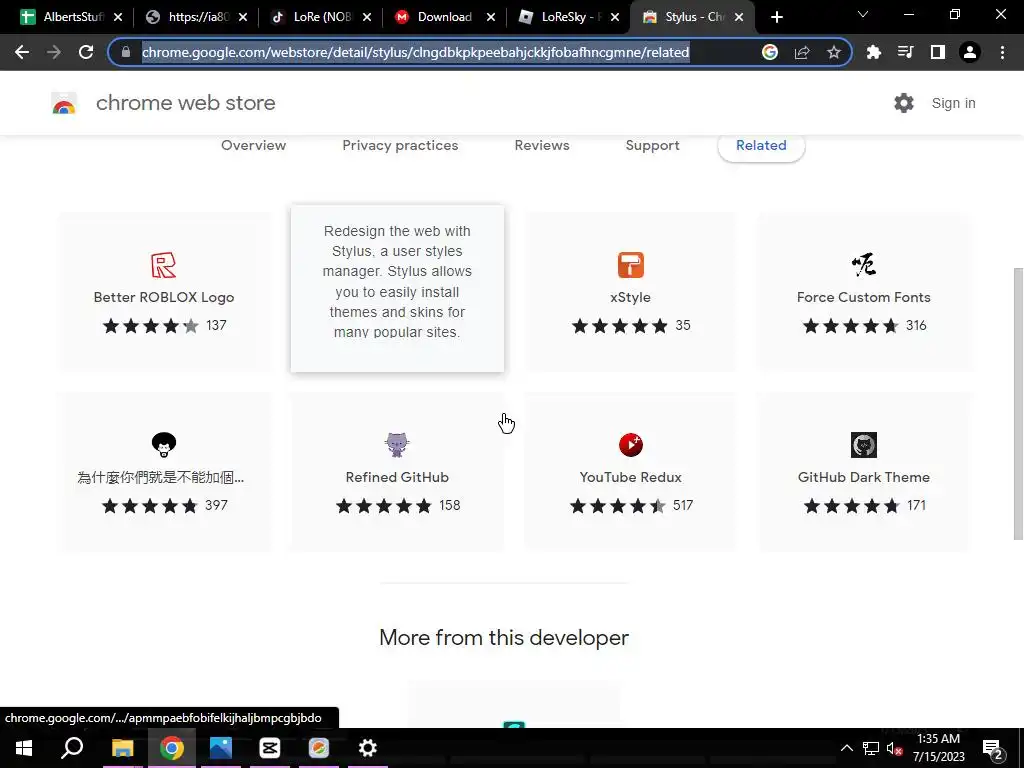Open File Explorer from taskbar
This screenshot has height=768, width=1024.
122,748
